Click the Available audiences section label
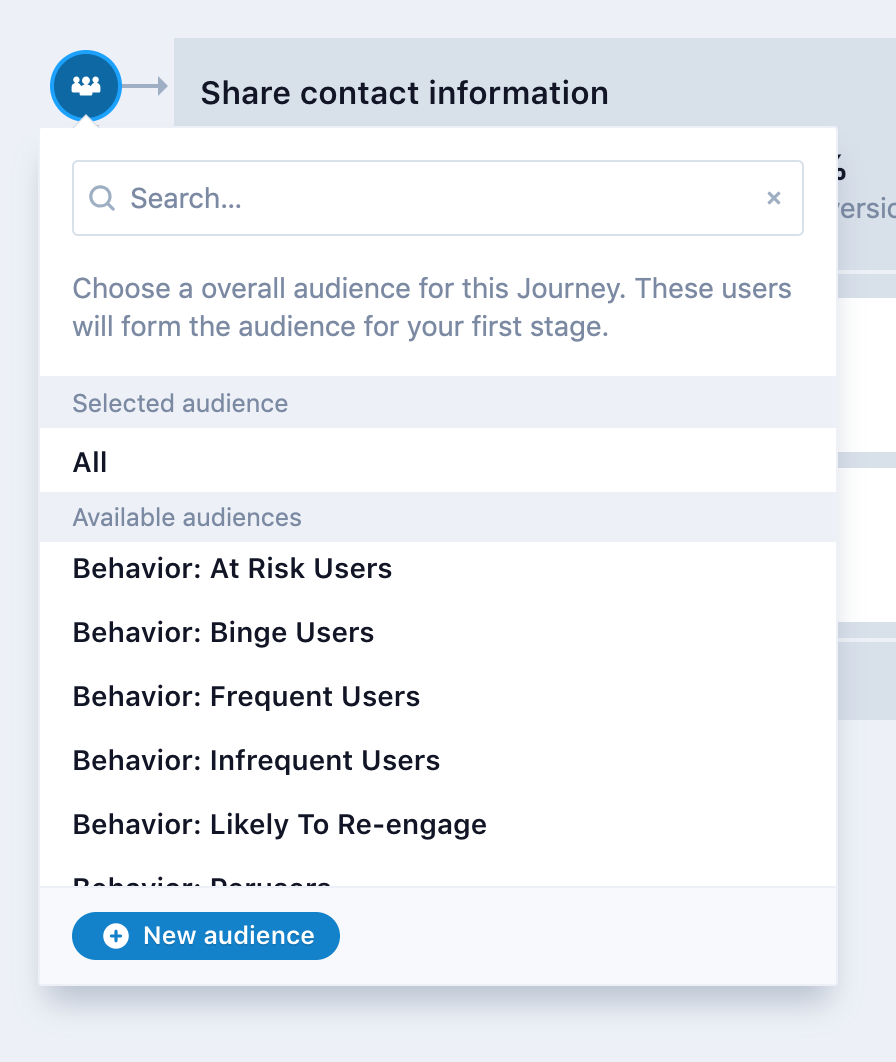This screenshot has height=1062, width=896. tap(187, 517)
